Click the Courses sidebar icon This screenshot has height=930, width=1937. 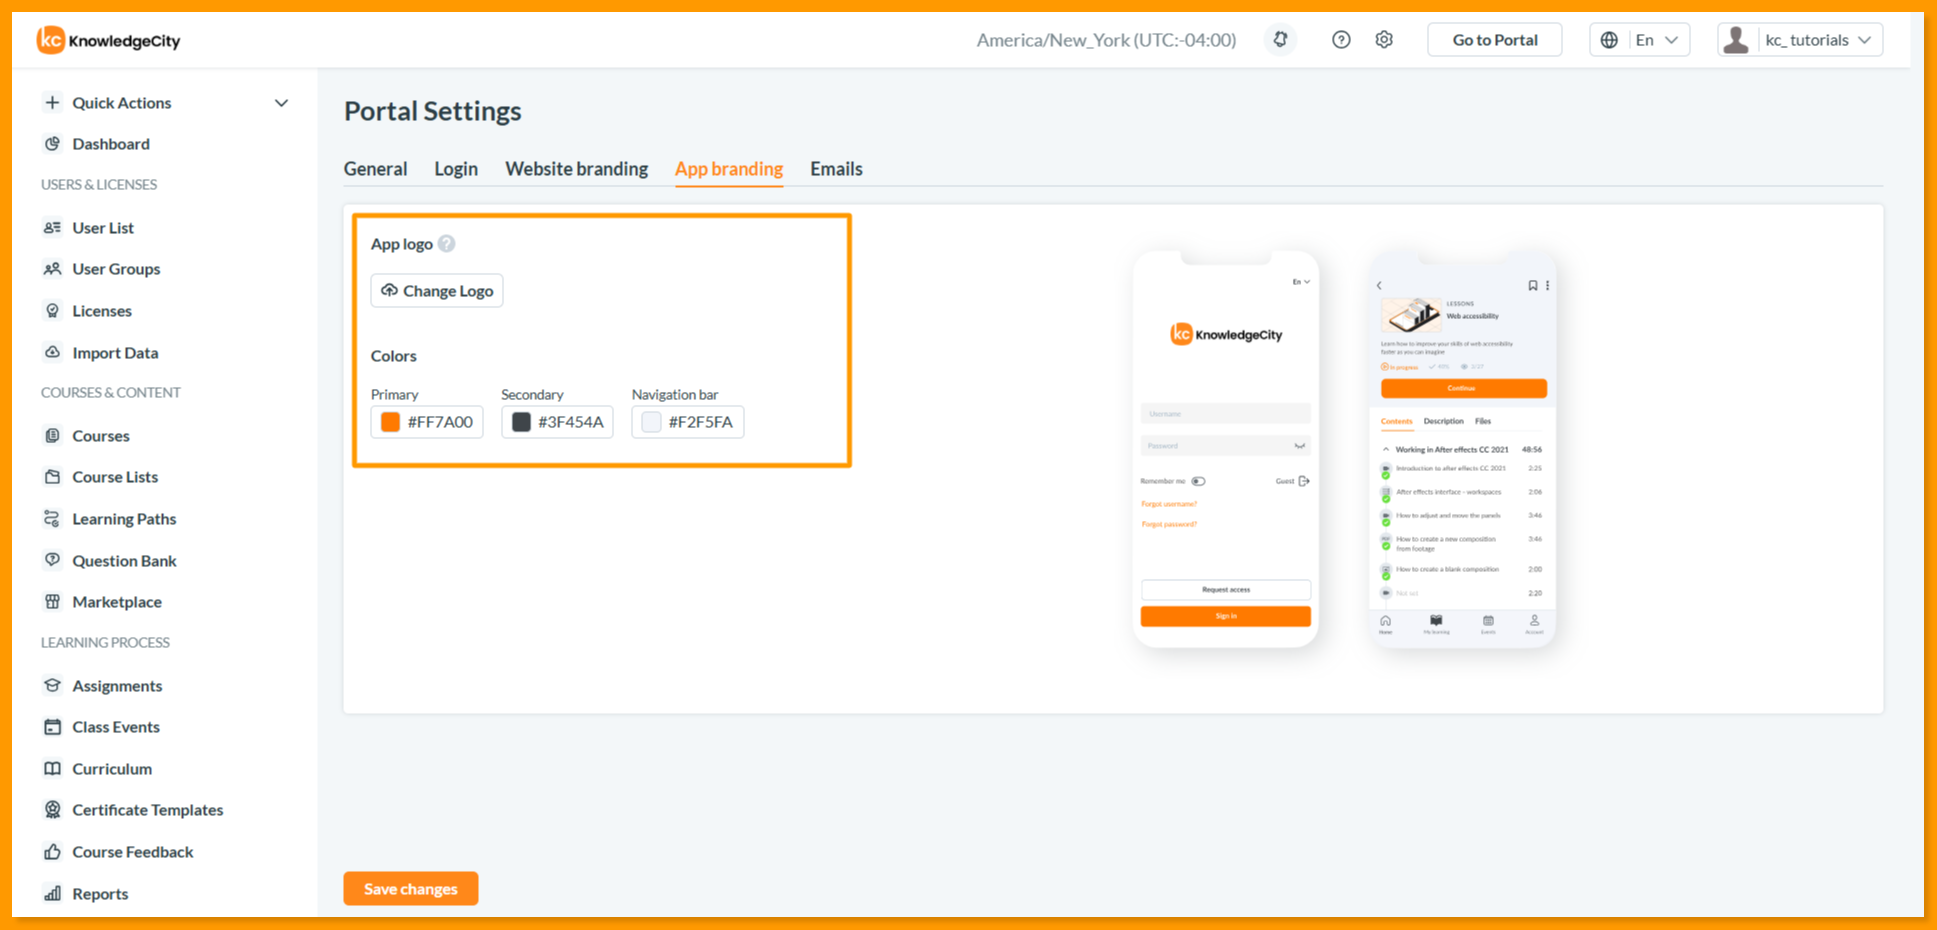52,436
